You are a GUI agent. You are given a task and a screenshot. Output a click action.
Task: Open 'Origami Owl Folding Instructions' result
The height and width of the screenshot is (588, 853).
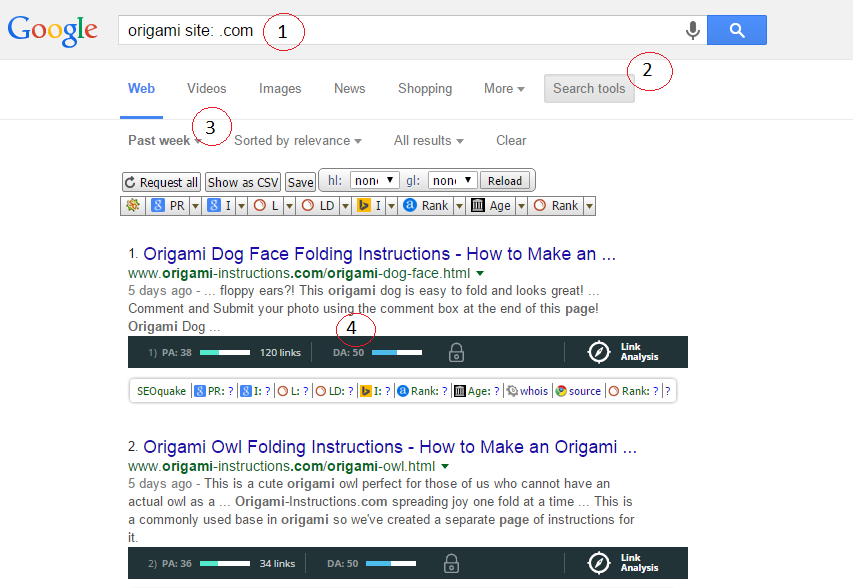point(390,447)
